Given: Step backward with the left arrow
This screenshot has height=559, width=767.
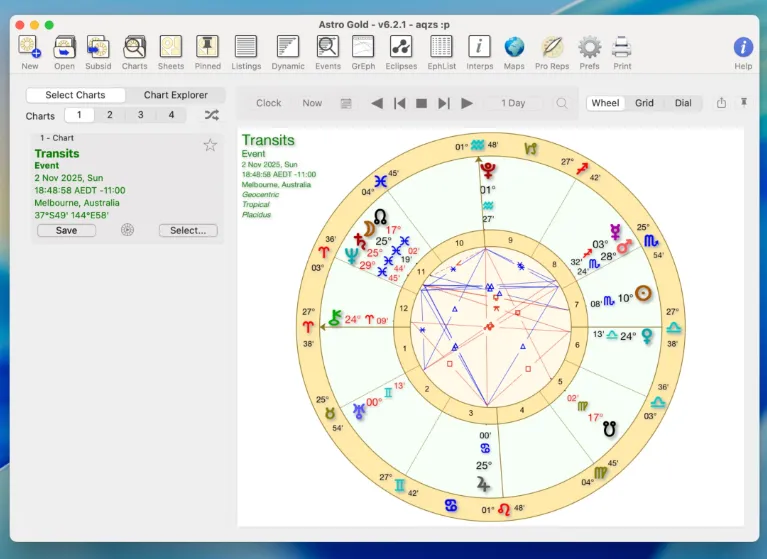Looking at the screenshot, I should (377, 103).
